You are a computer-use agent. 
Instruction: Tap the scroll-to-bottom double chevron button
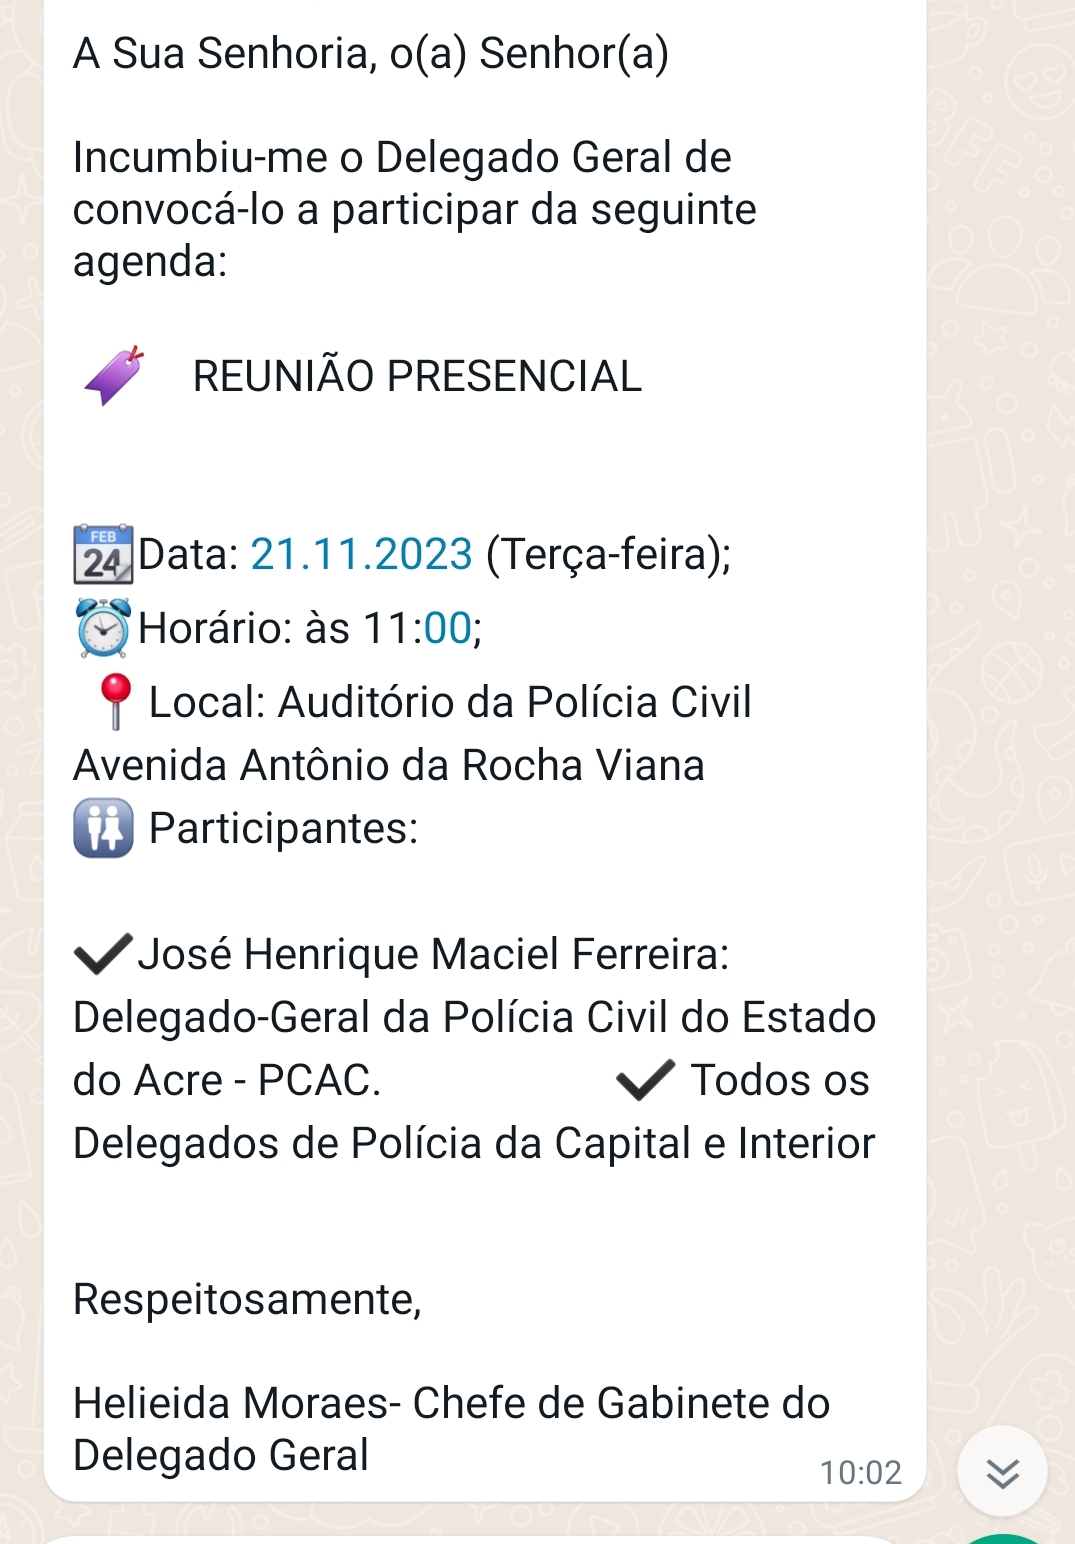coord(1002,1472)
